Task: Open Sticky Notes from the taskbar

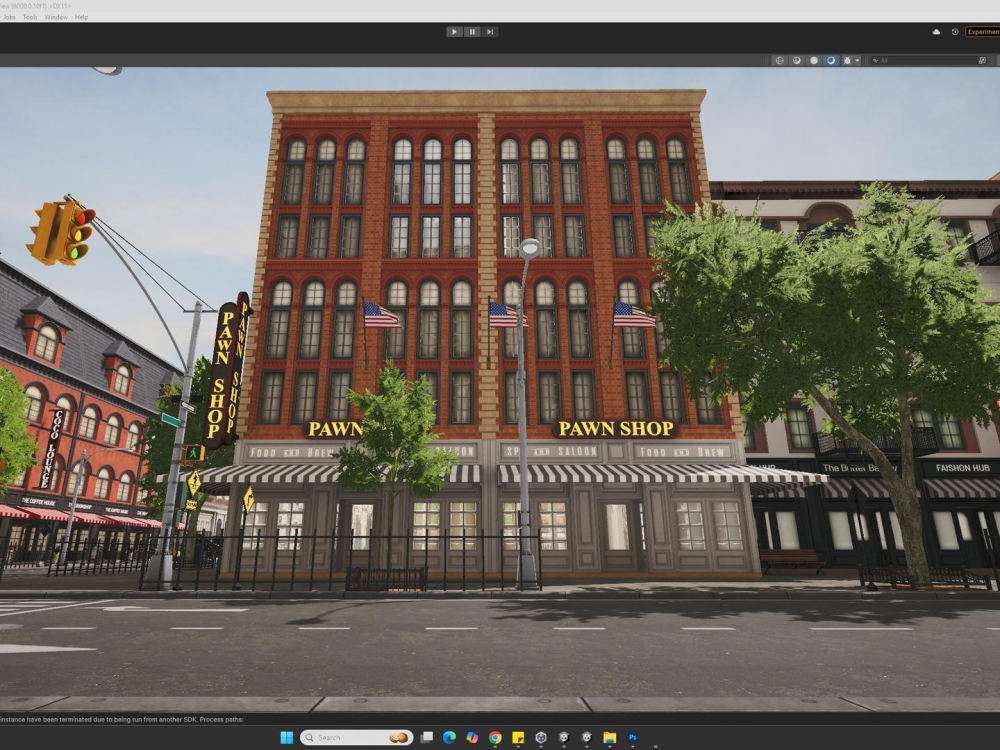Action: tap(518, 737)
